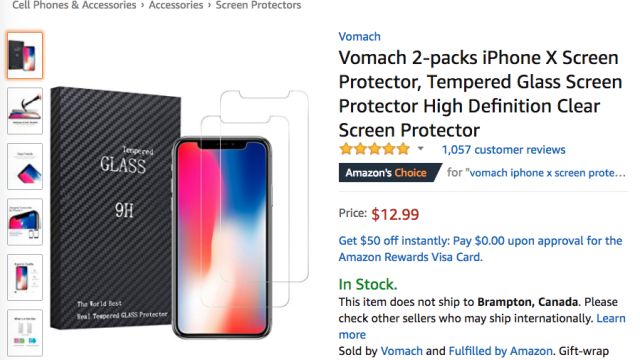
Task: Open the "vomach iphone x screen prote…" link
Action: 546,173
